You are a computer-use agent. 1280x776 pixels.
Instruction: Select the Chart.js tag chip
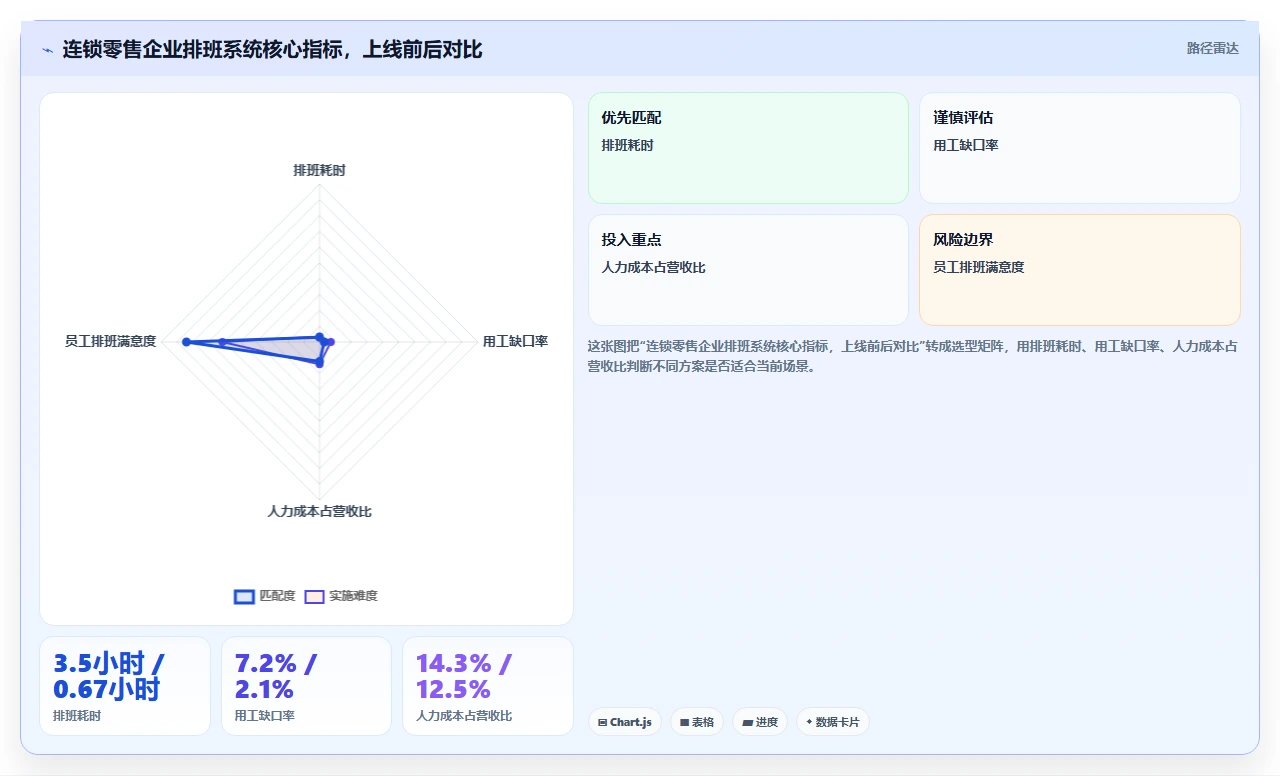pyautogui.click(x=625, y=722)
